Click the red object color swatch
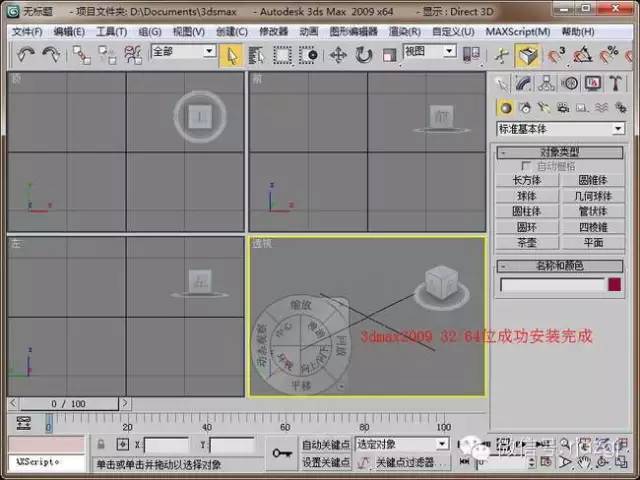640x480 pixels. tap(614, 285)
